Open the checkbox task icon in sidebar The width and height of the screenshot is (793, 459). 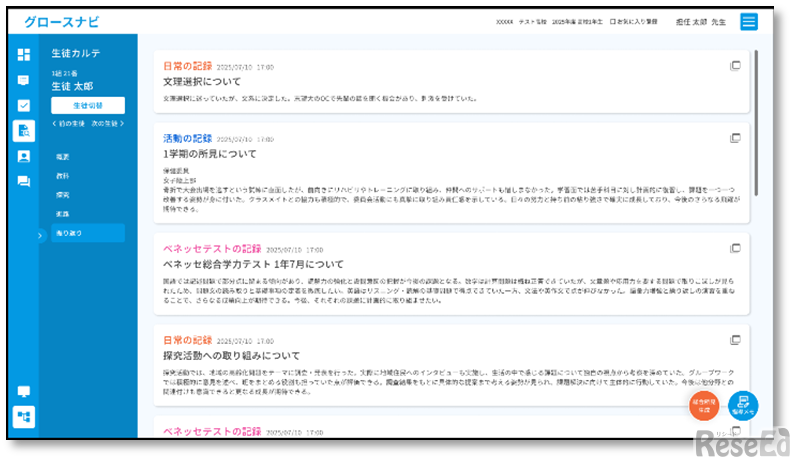point(24,105)
